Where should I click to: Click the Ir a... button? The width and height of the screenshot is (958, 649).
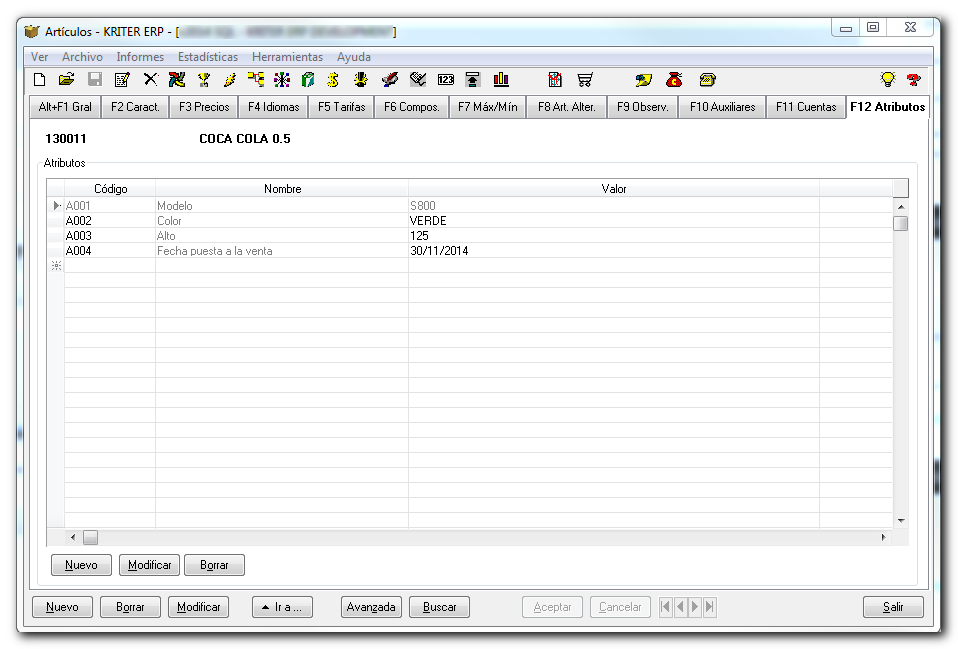coord(282,607)
